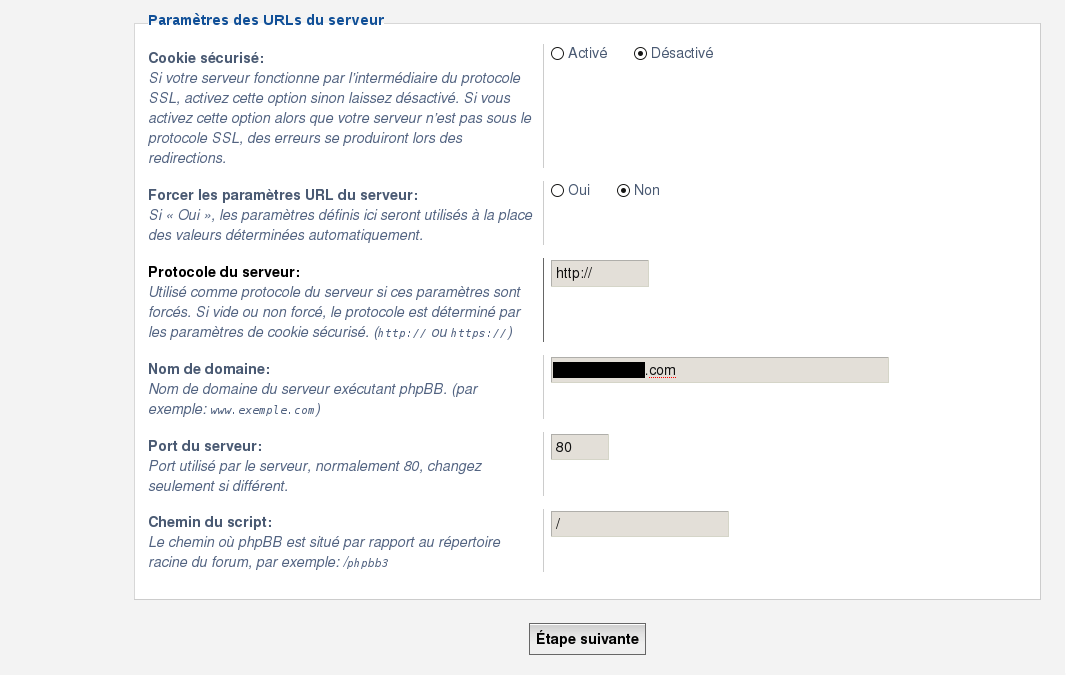Click the Chemin du script input field
1066x675 pixels.
[640, 524]
